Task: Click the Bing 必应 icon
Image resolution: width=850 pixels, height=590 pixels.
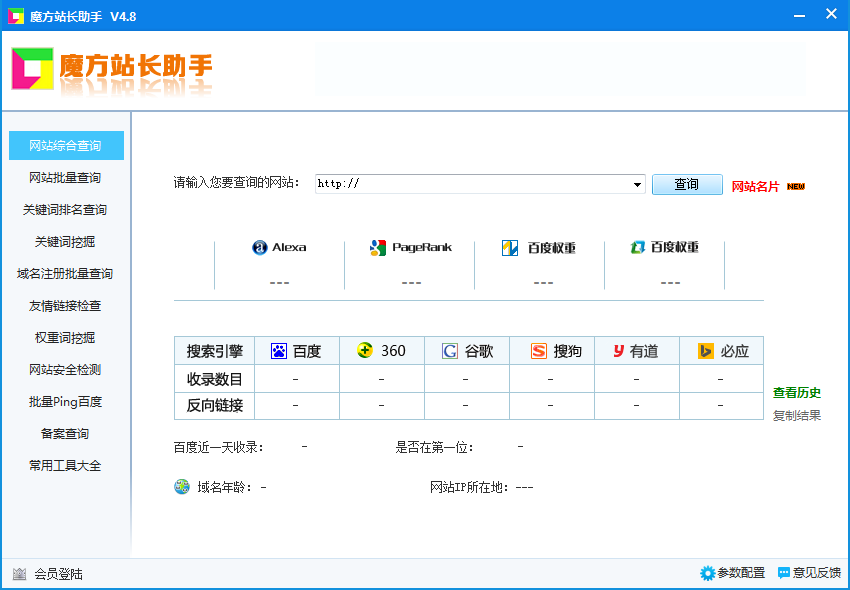Action: [x=706, y=351]
